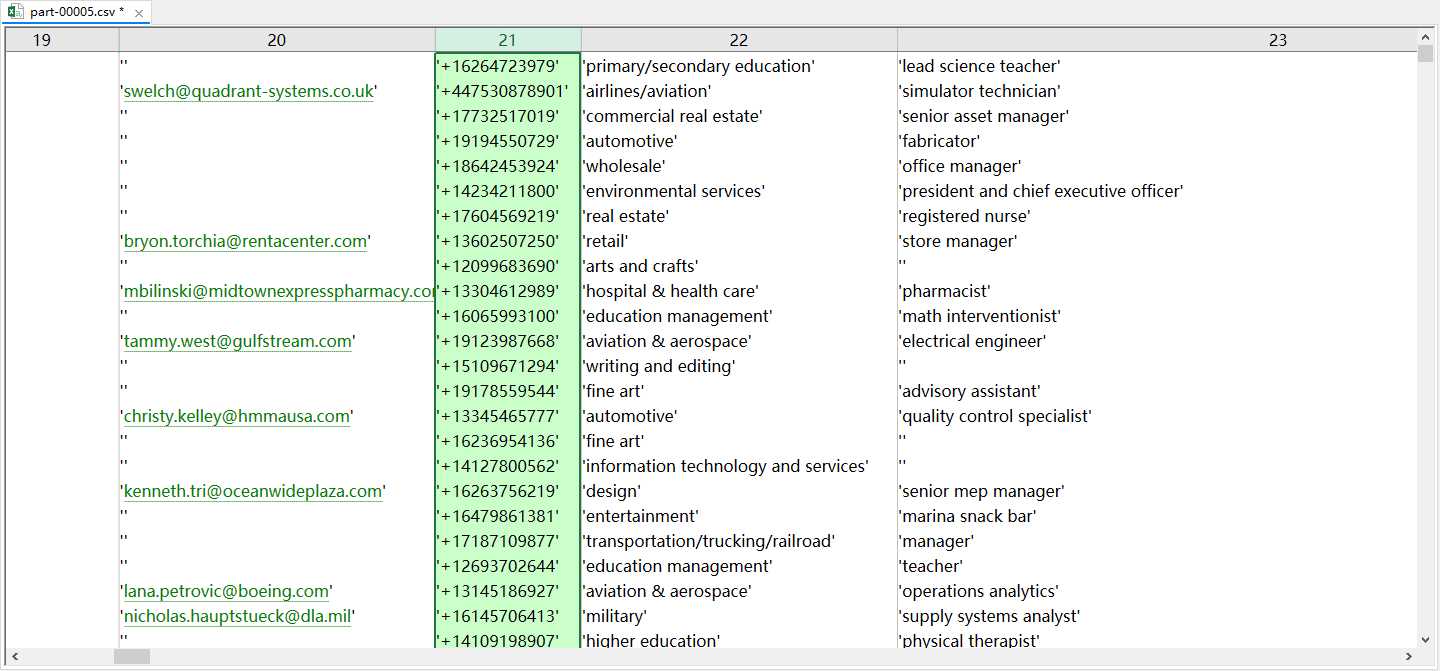Viewport: 1440px width, 671px height.
Task: Click the vertical scrollbar up arrow
Action: [x=1425, y=37]
